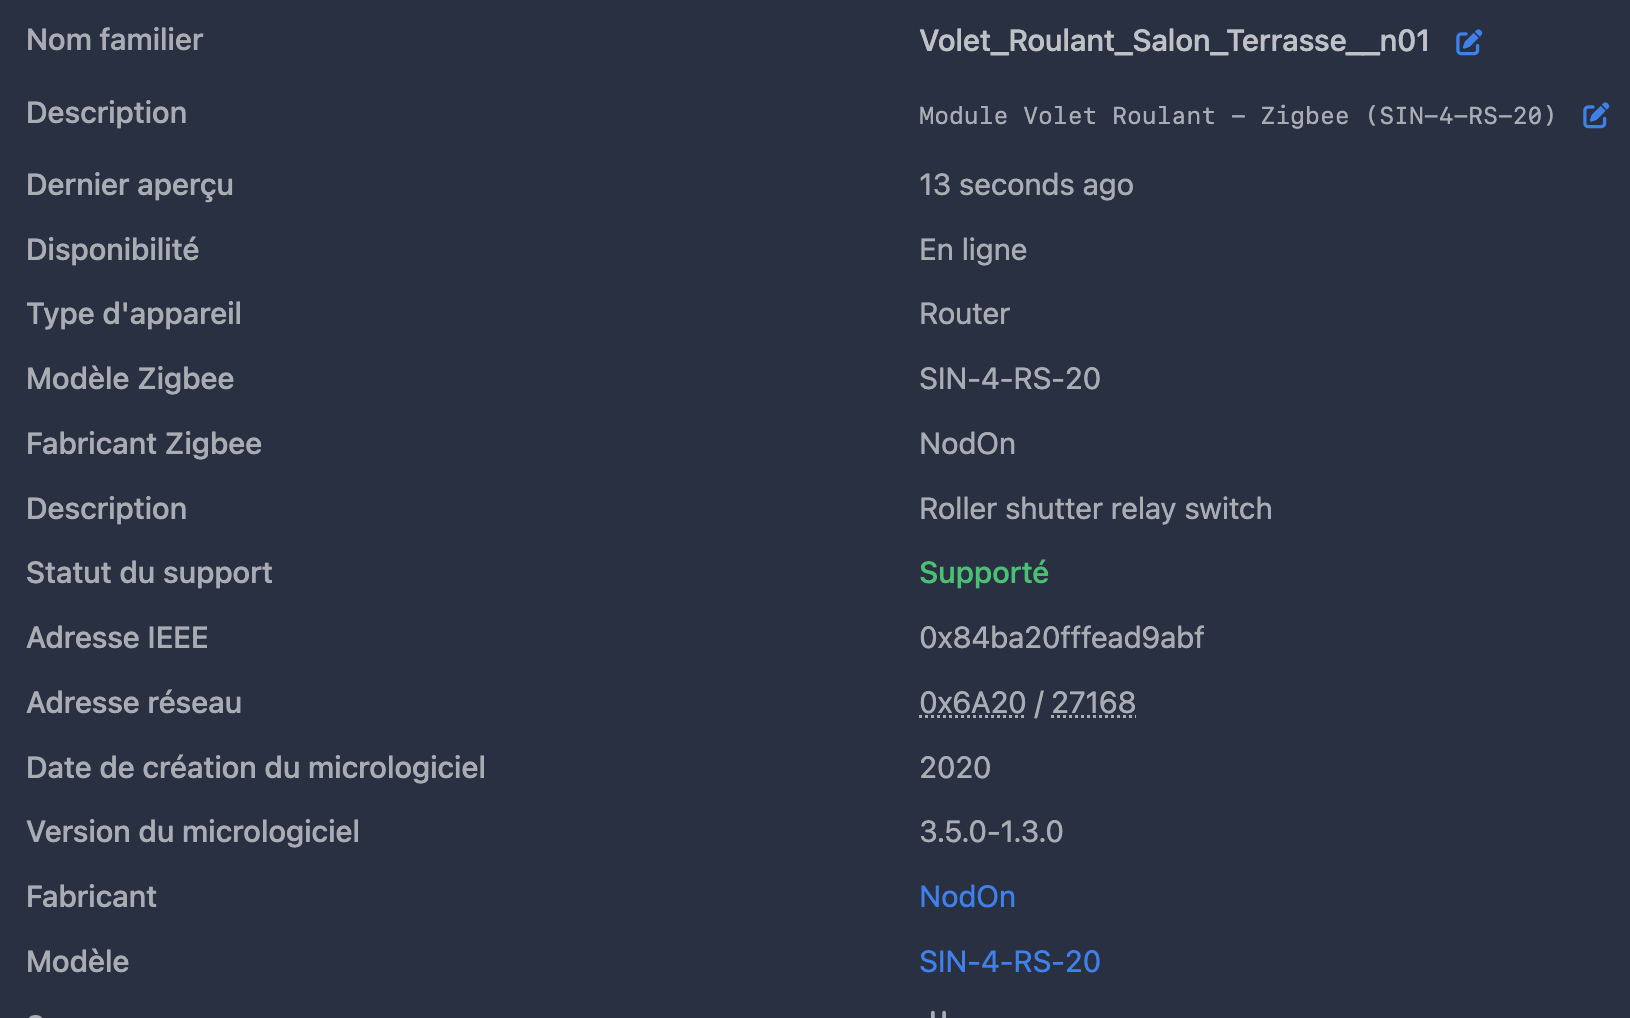
Task: Click the En ligne availability value
Action: click(973, 250)
